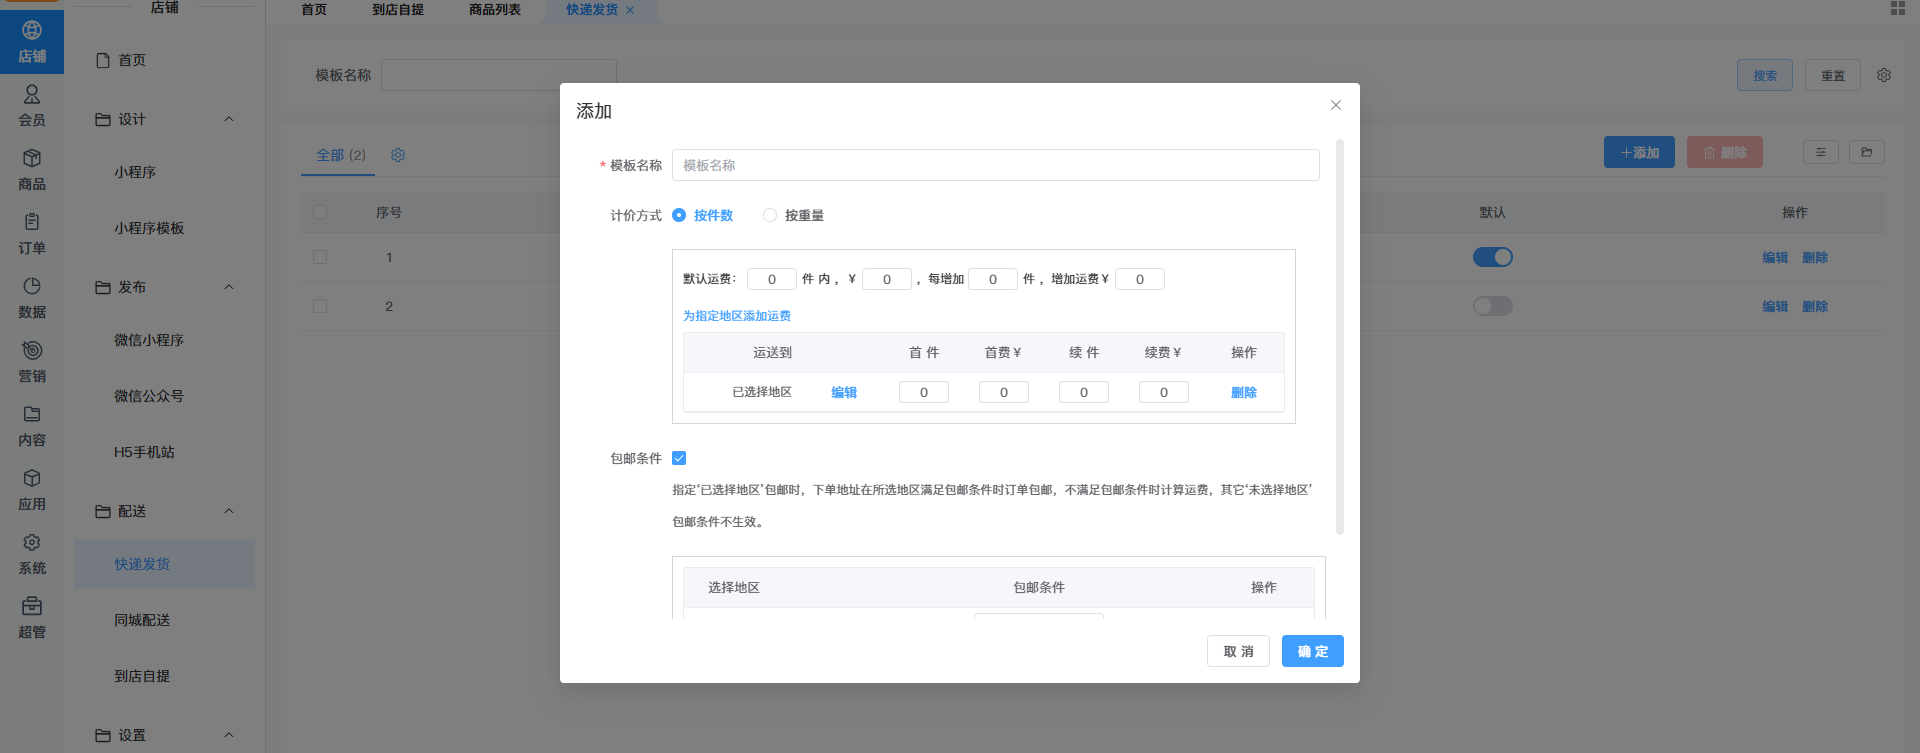Collapse the 设置 menu group

(x=229, y=735)
